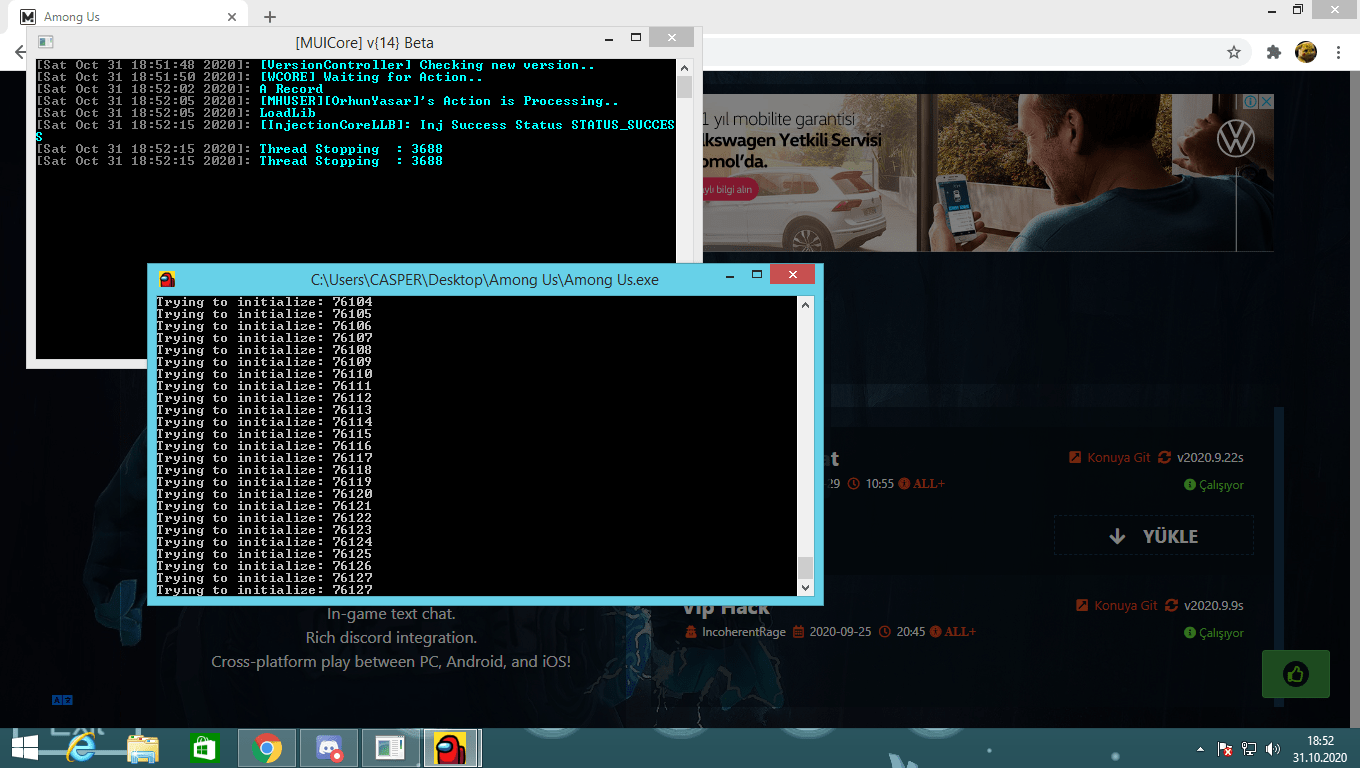Click the MUICore v{14} Beta title bar
This screenshot has height=768, width=1360.
pyautogui.click(x=364, y=42)
